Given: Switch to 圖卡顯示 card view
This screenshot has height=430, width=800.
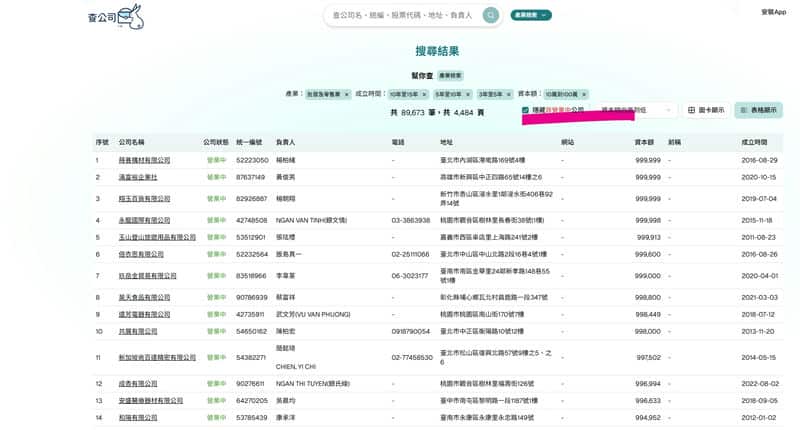Looking at the screenshot, I should pyautogui.click(x=706, y=110).
